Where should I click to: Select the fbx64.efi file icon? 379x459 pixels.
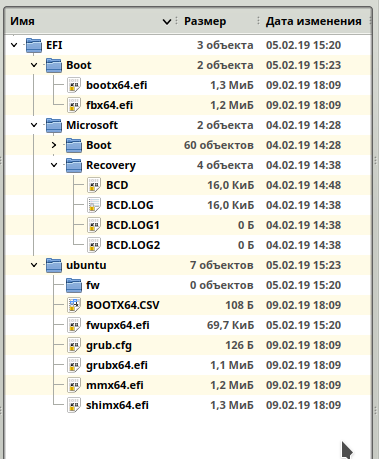[x=74, y=105]
